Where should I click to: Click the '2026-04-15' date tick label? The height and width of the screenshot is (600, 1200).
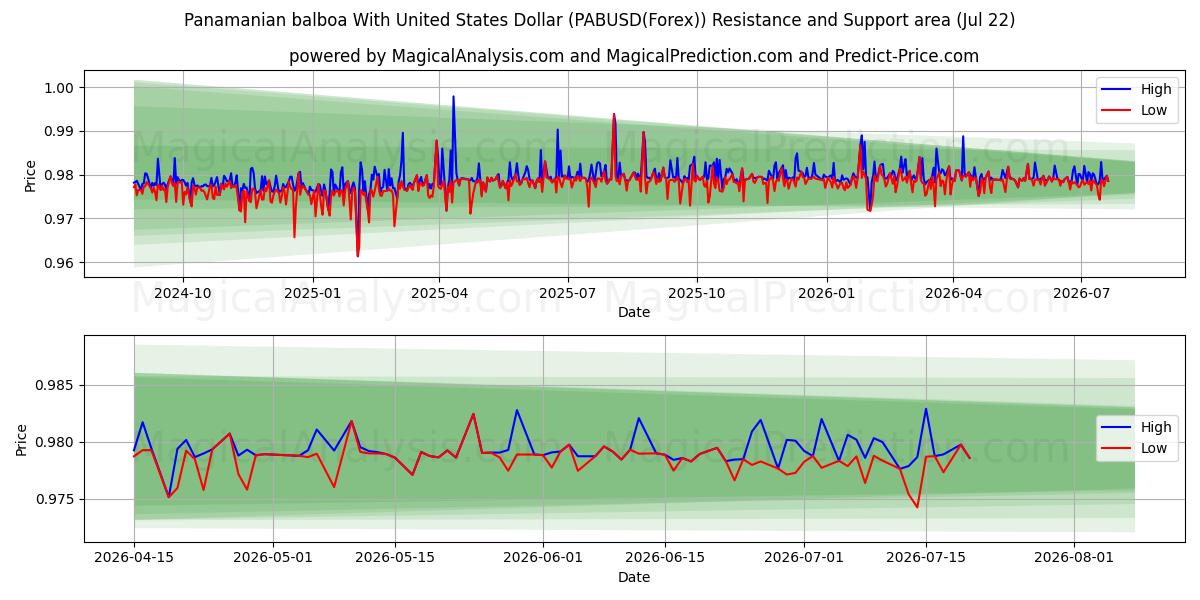pos(134,558)
